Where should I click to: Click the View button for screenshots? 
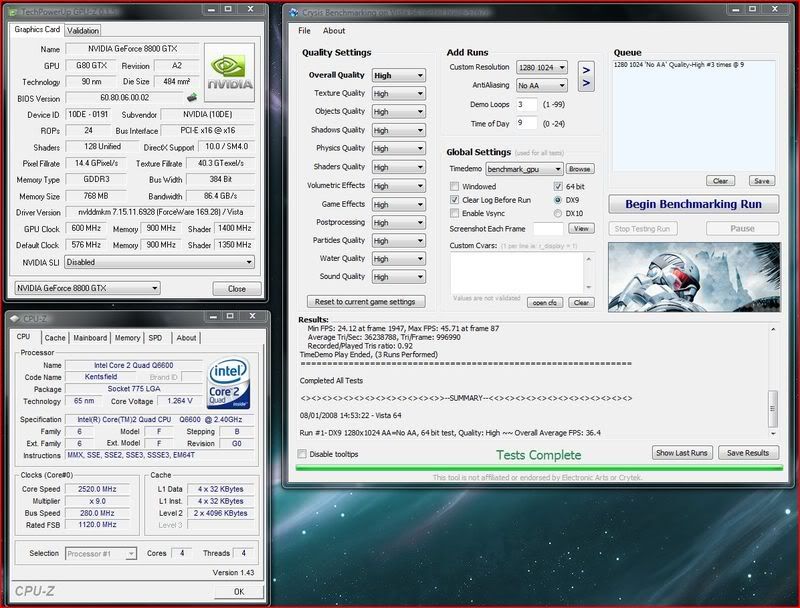click(581, 229)
